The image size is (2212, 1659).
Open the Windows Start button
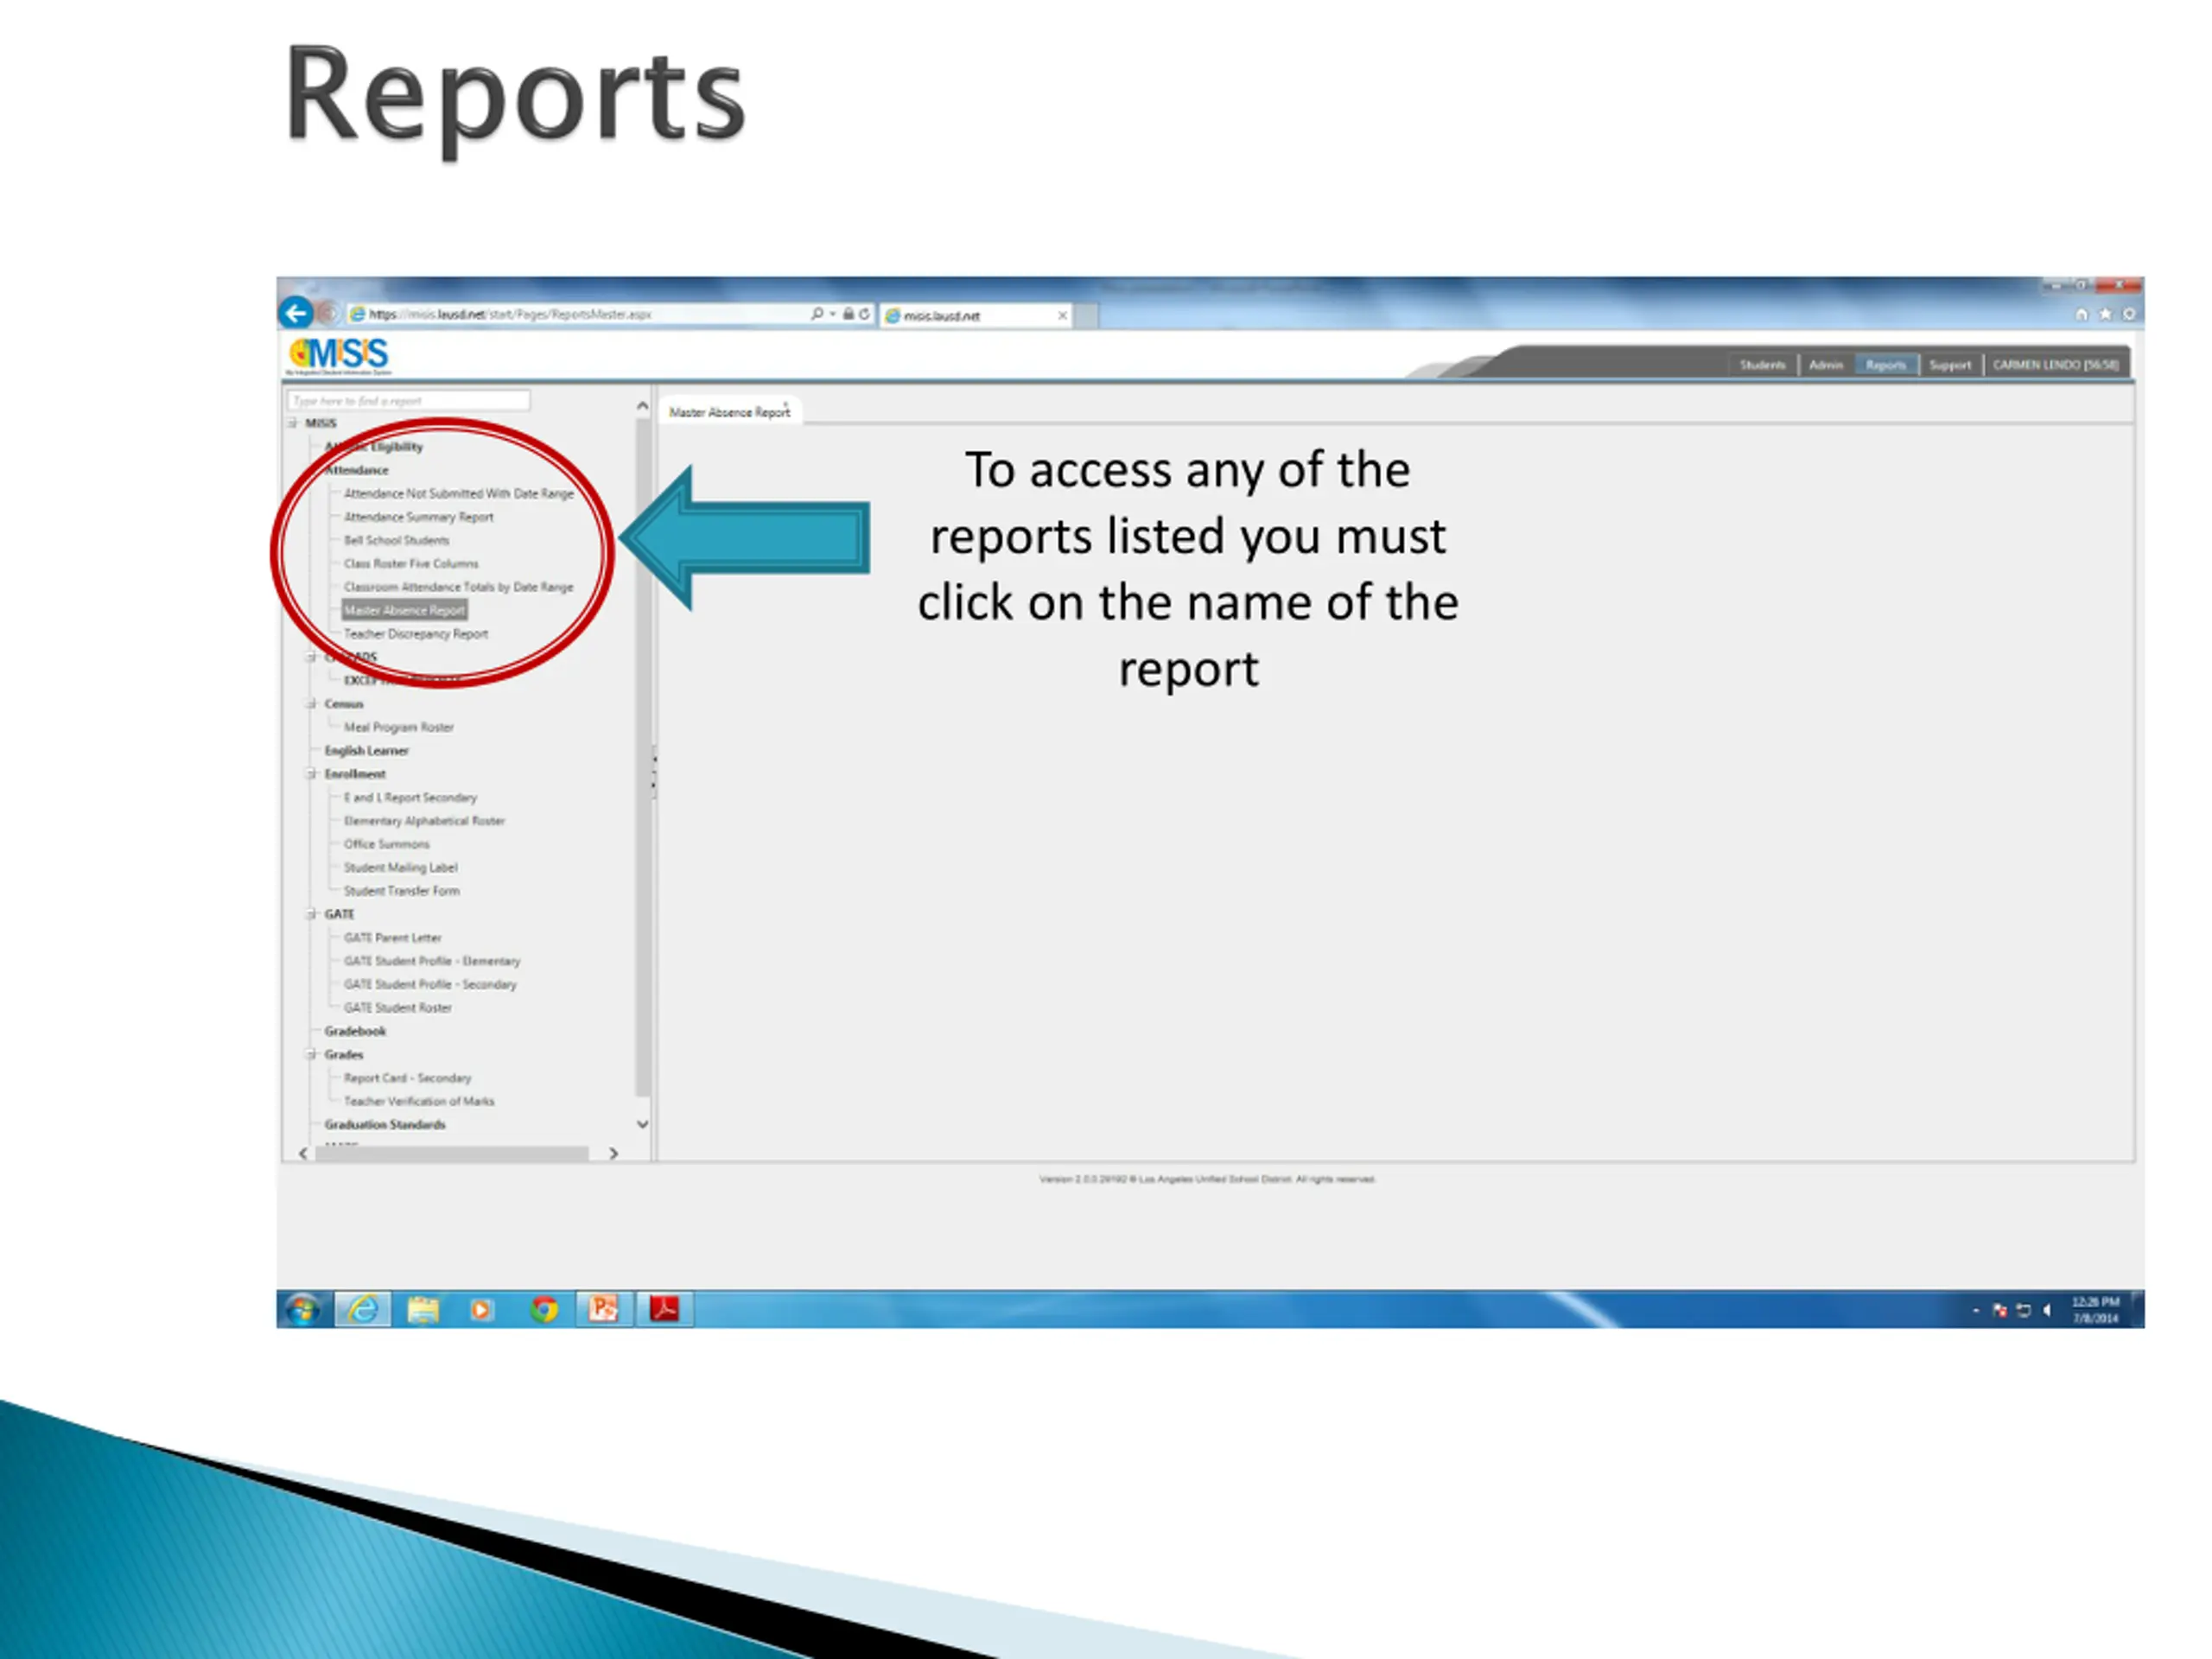[x=303, y=1309]
